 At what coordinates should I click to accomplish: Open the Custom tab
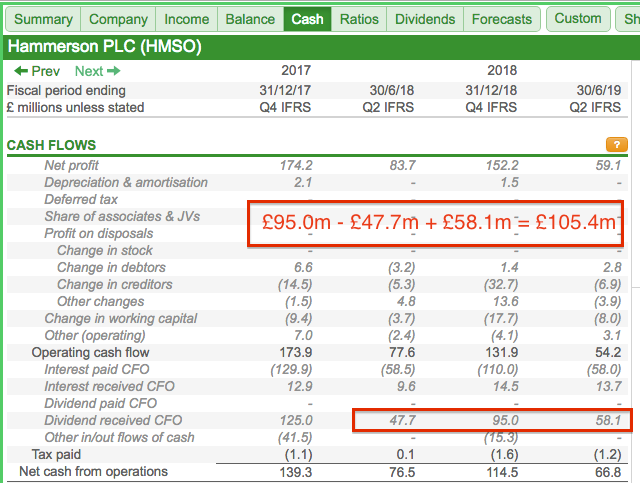pos(578,19)
